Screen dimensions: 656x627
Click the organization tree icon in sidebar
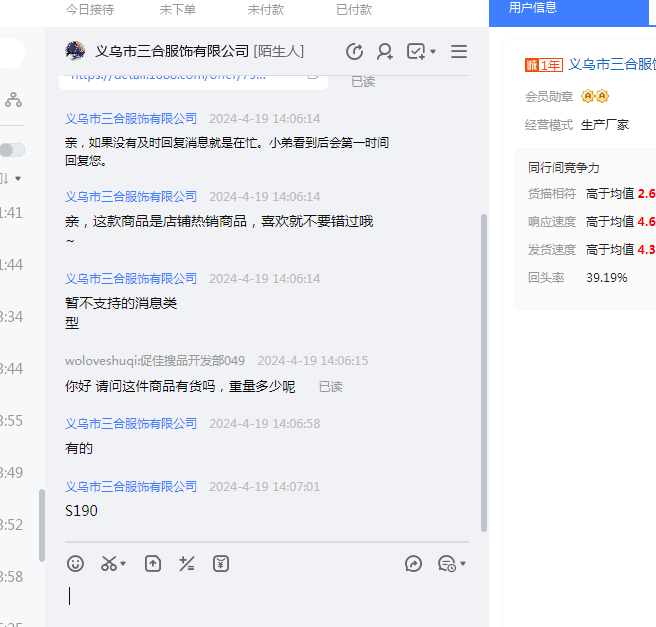[13, 99]
